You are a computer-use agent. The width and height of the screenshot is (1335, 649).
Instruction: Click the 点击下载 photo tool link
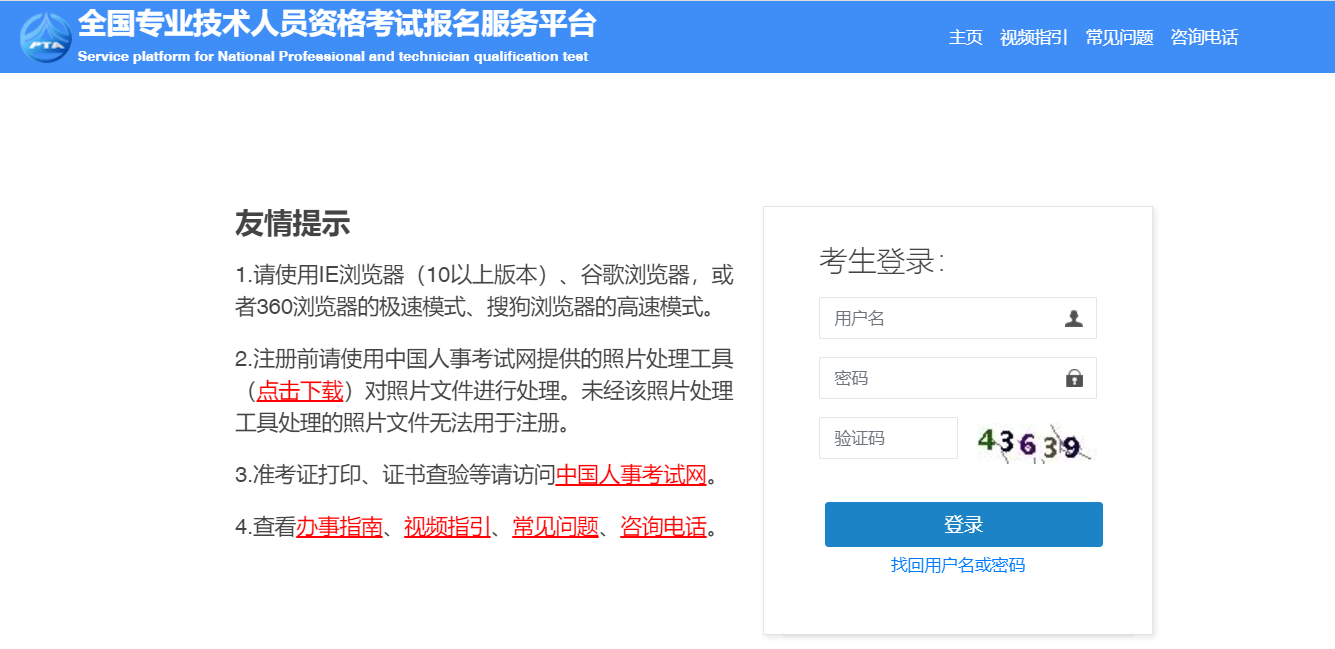[300, 392]
